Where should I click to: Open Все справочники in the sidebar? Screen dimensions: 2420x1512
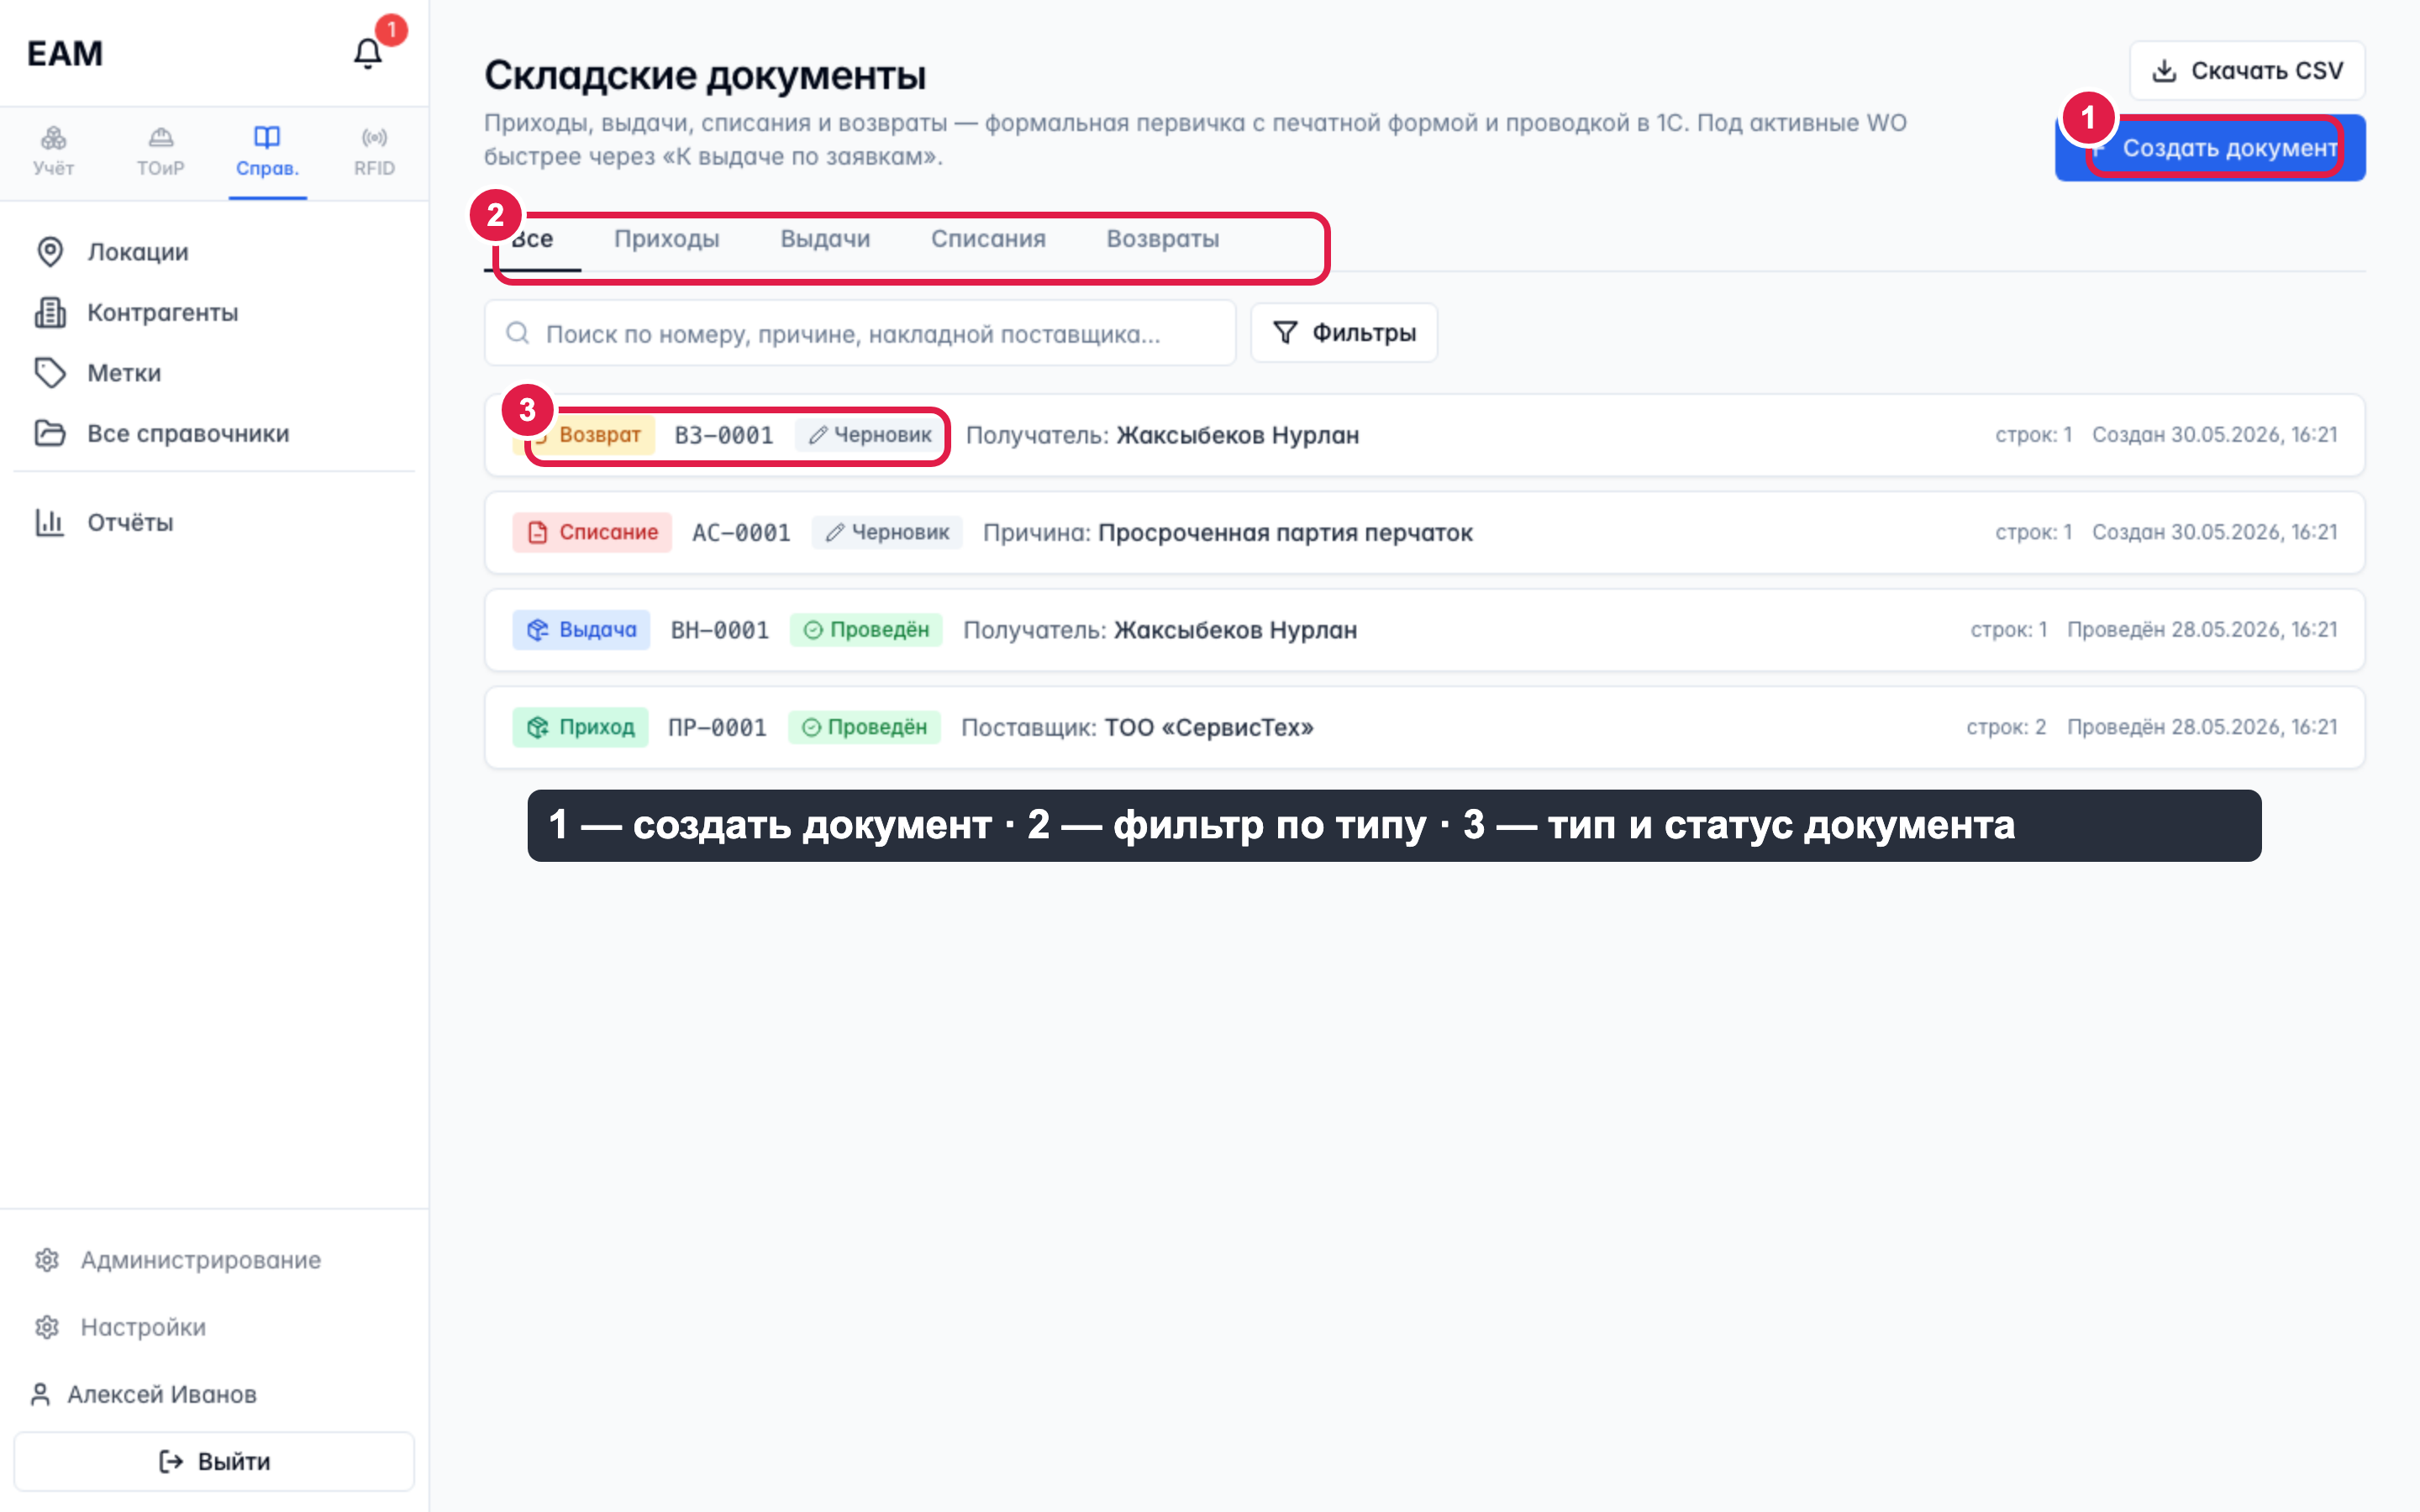click(x=214, y=434)
